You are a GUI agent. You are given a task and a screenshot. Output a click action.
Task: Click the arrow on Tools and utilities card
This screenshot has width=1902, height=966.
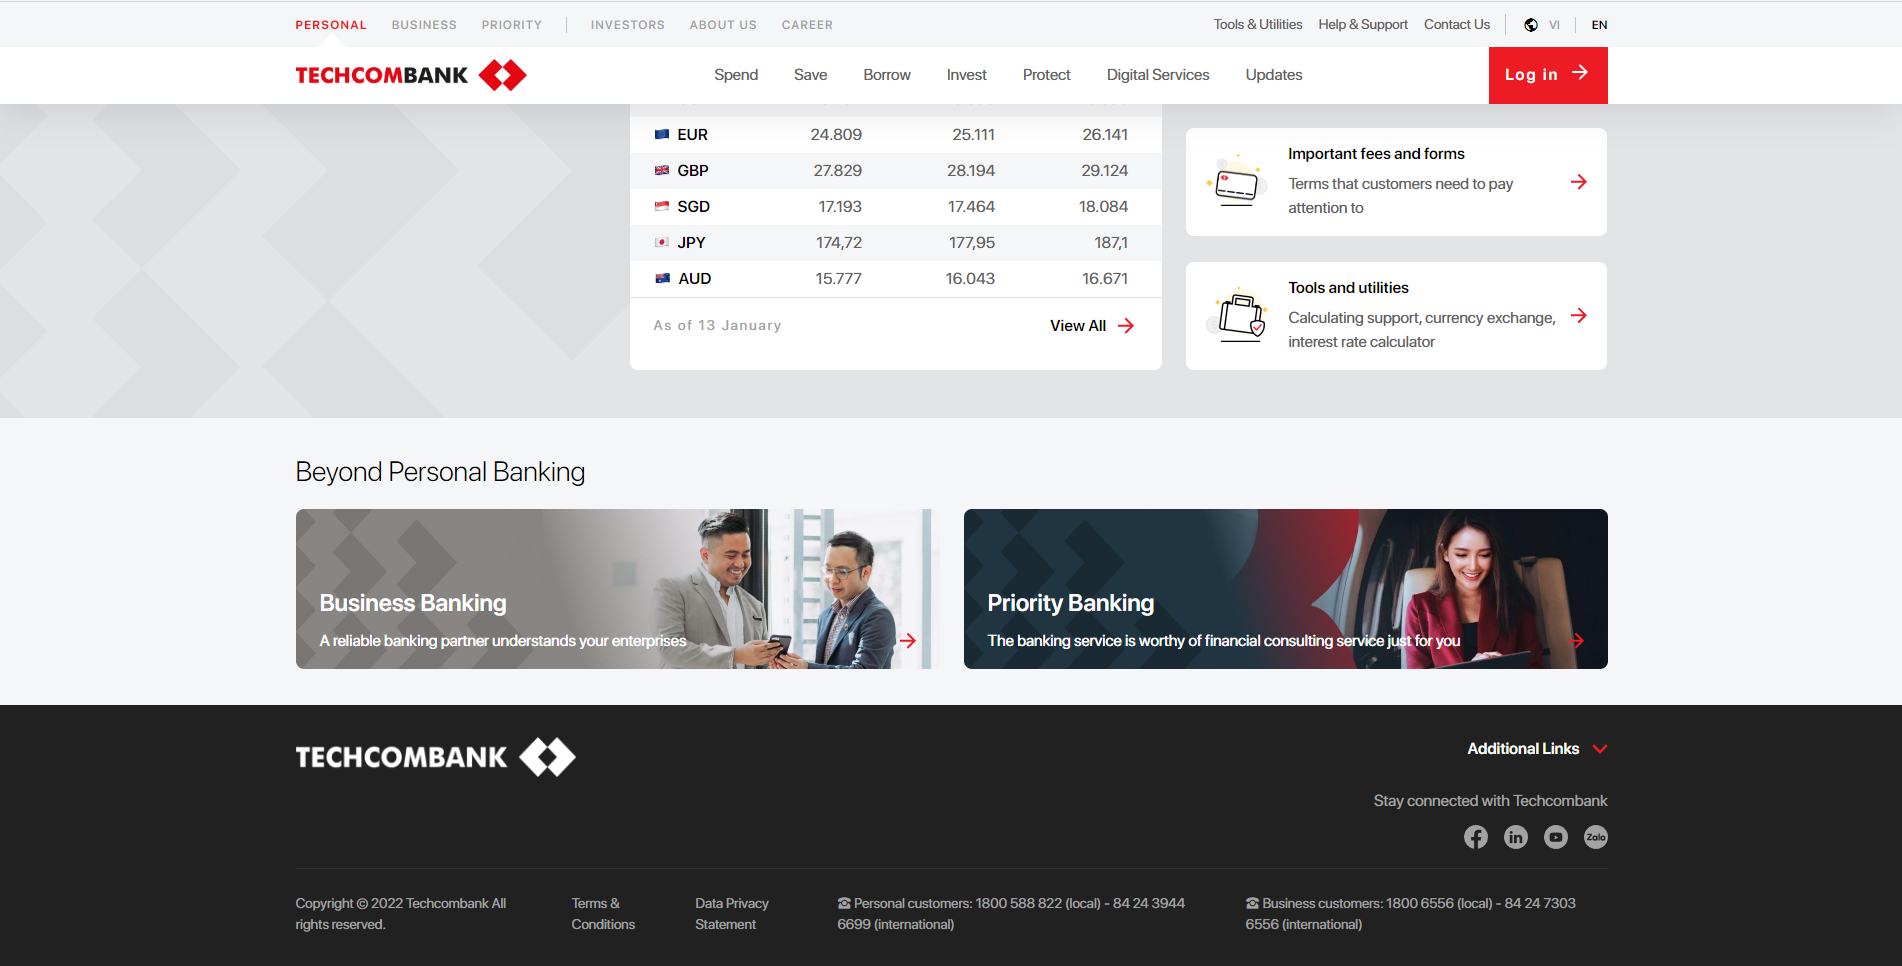[x=1579, y=316]
